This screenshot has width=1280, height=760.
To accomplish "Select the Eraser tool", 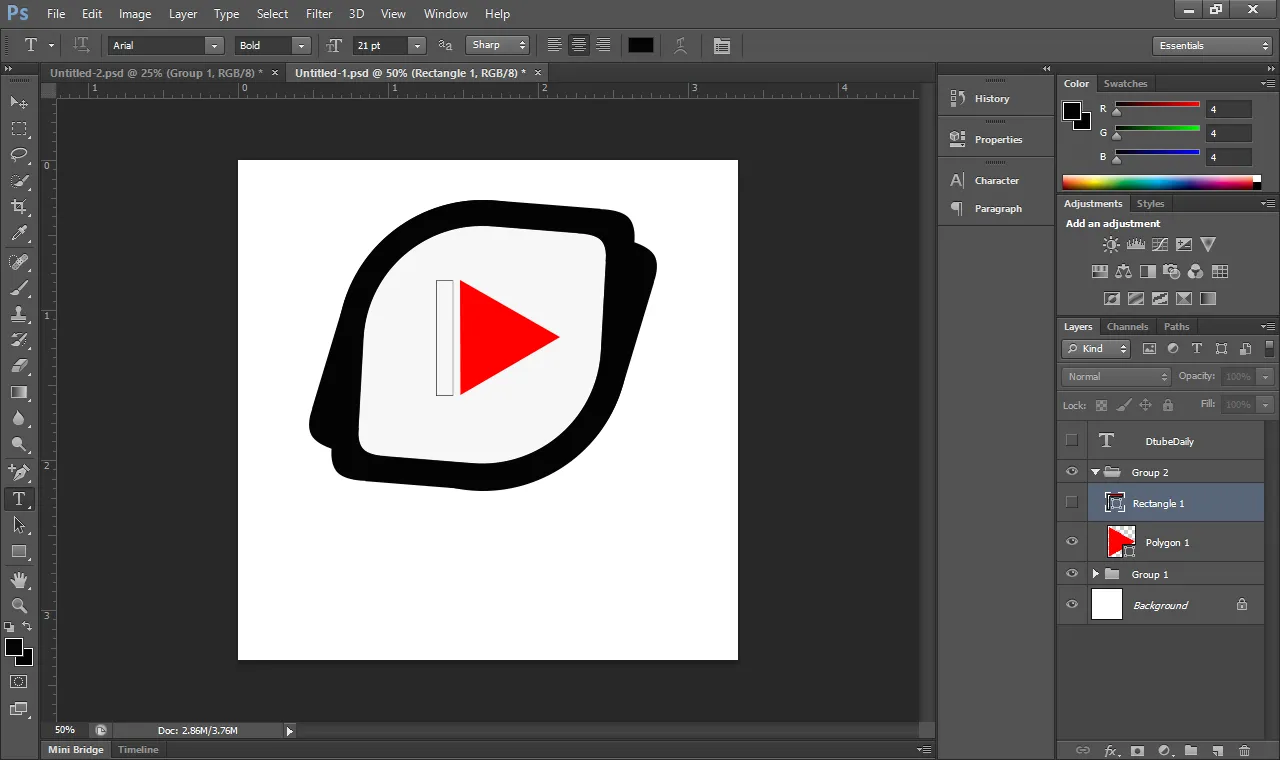I will pyautogui.click(x=19, y=366).
